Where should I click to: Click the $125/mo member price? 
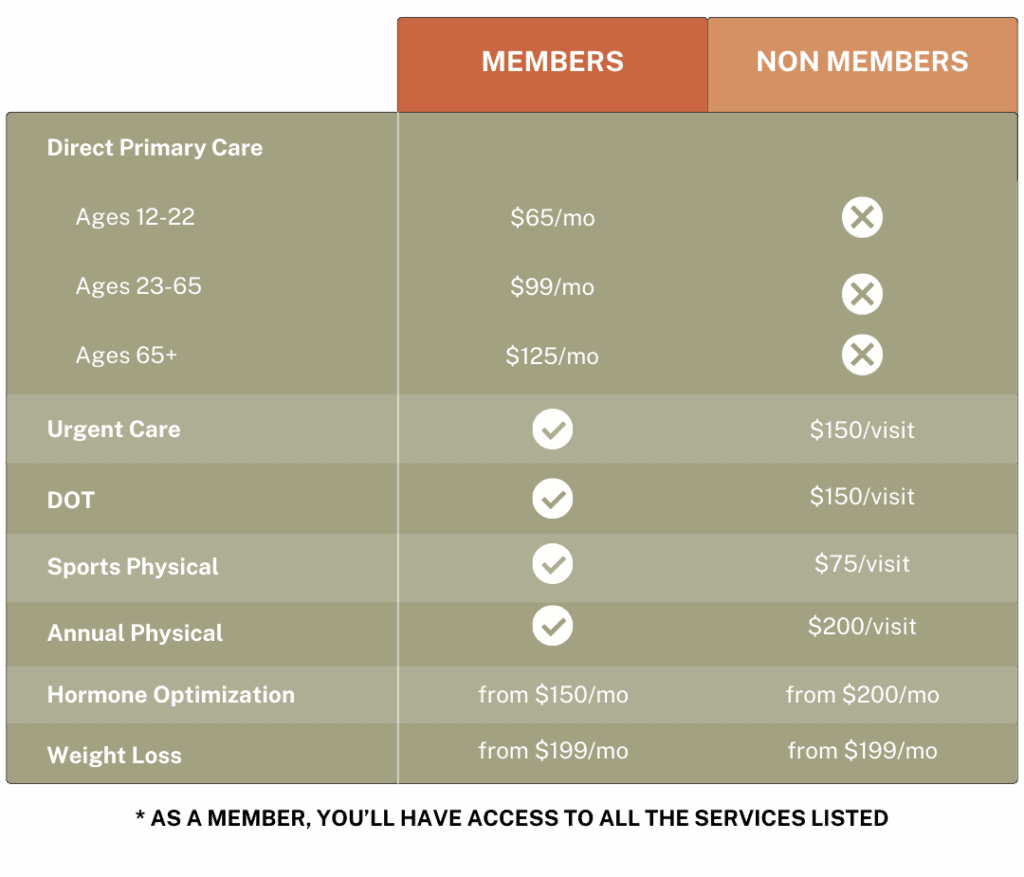tap(552, 356)
